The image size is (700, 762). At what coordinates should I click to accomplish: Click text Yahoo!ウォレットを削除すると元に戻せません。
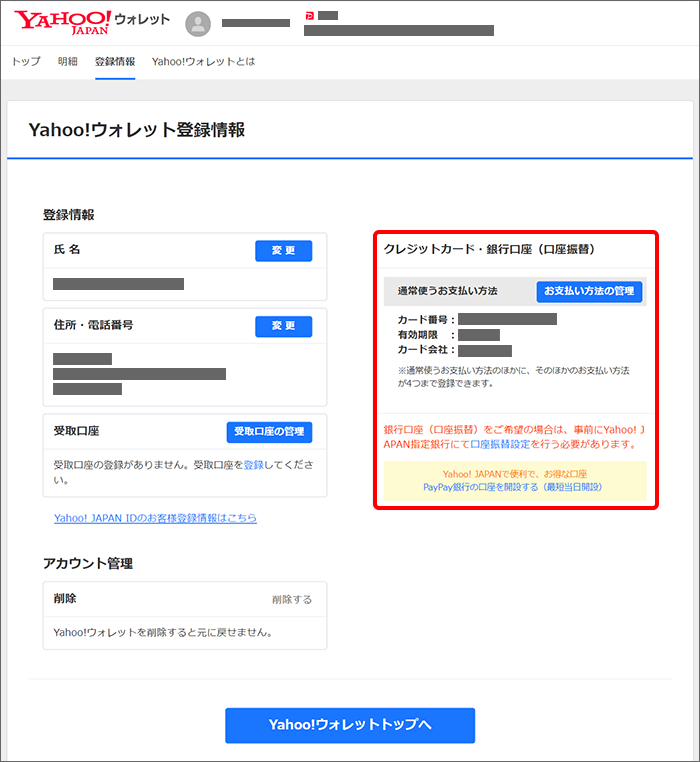coord(163,633)
